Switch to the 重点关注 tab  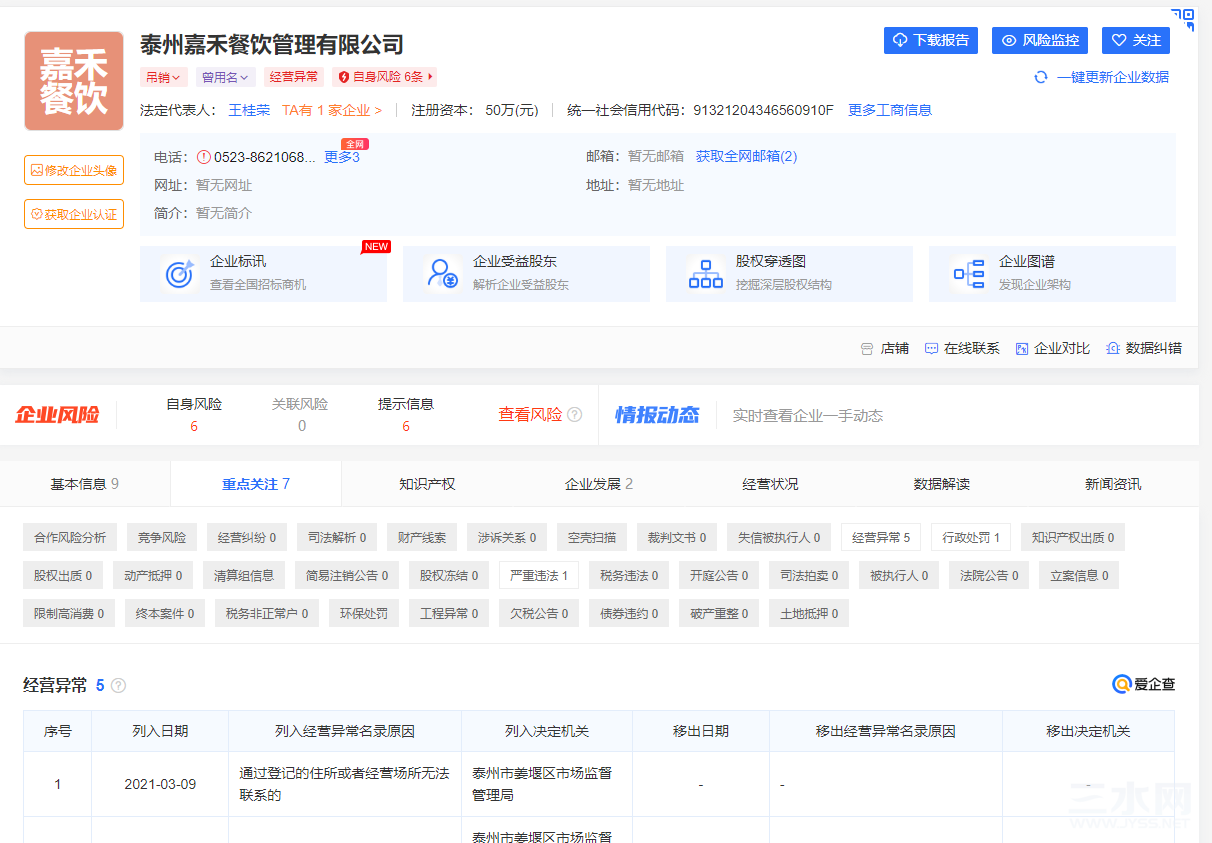pyautogui.click(x=256, y=484)
